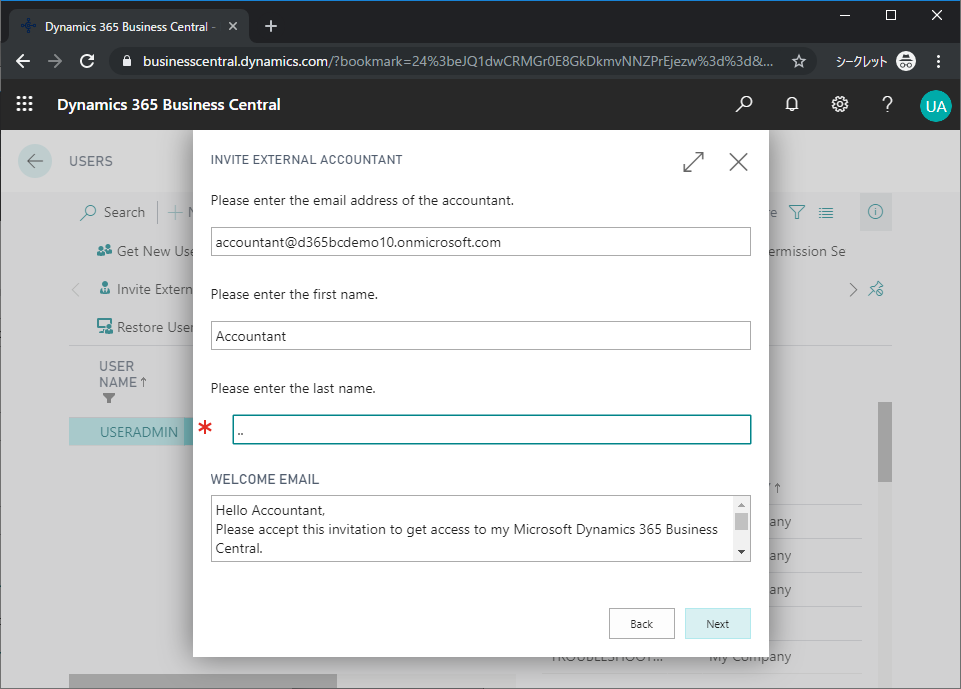The image size is (961, 689).
Task: Navigate back in the browser
Action: 23,61
